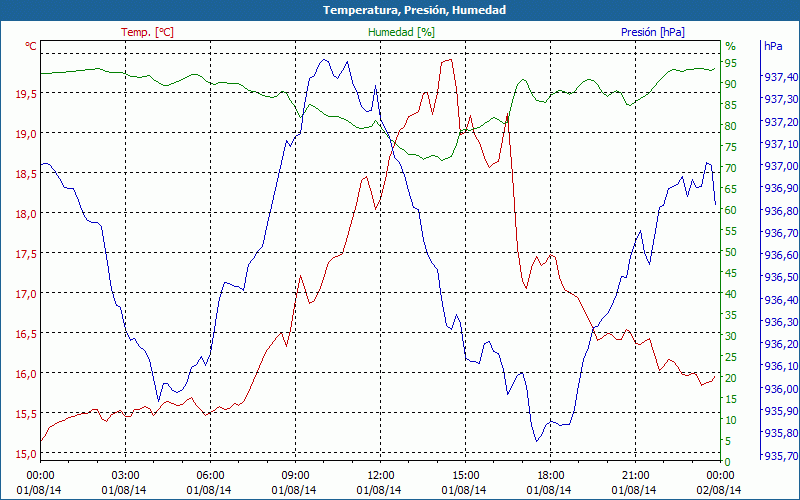Screen dimensions: 800x500
Task: Click temperature axis value 17,0
Action: pyautogui.click(x=27, y=294)
